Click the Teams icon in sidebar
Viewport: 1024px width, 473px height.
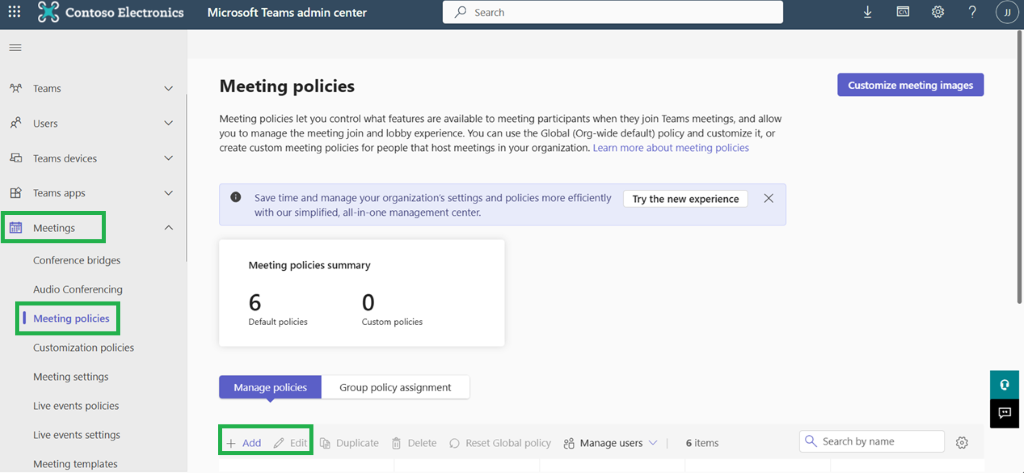(16, 88)
